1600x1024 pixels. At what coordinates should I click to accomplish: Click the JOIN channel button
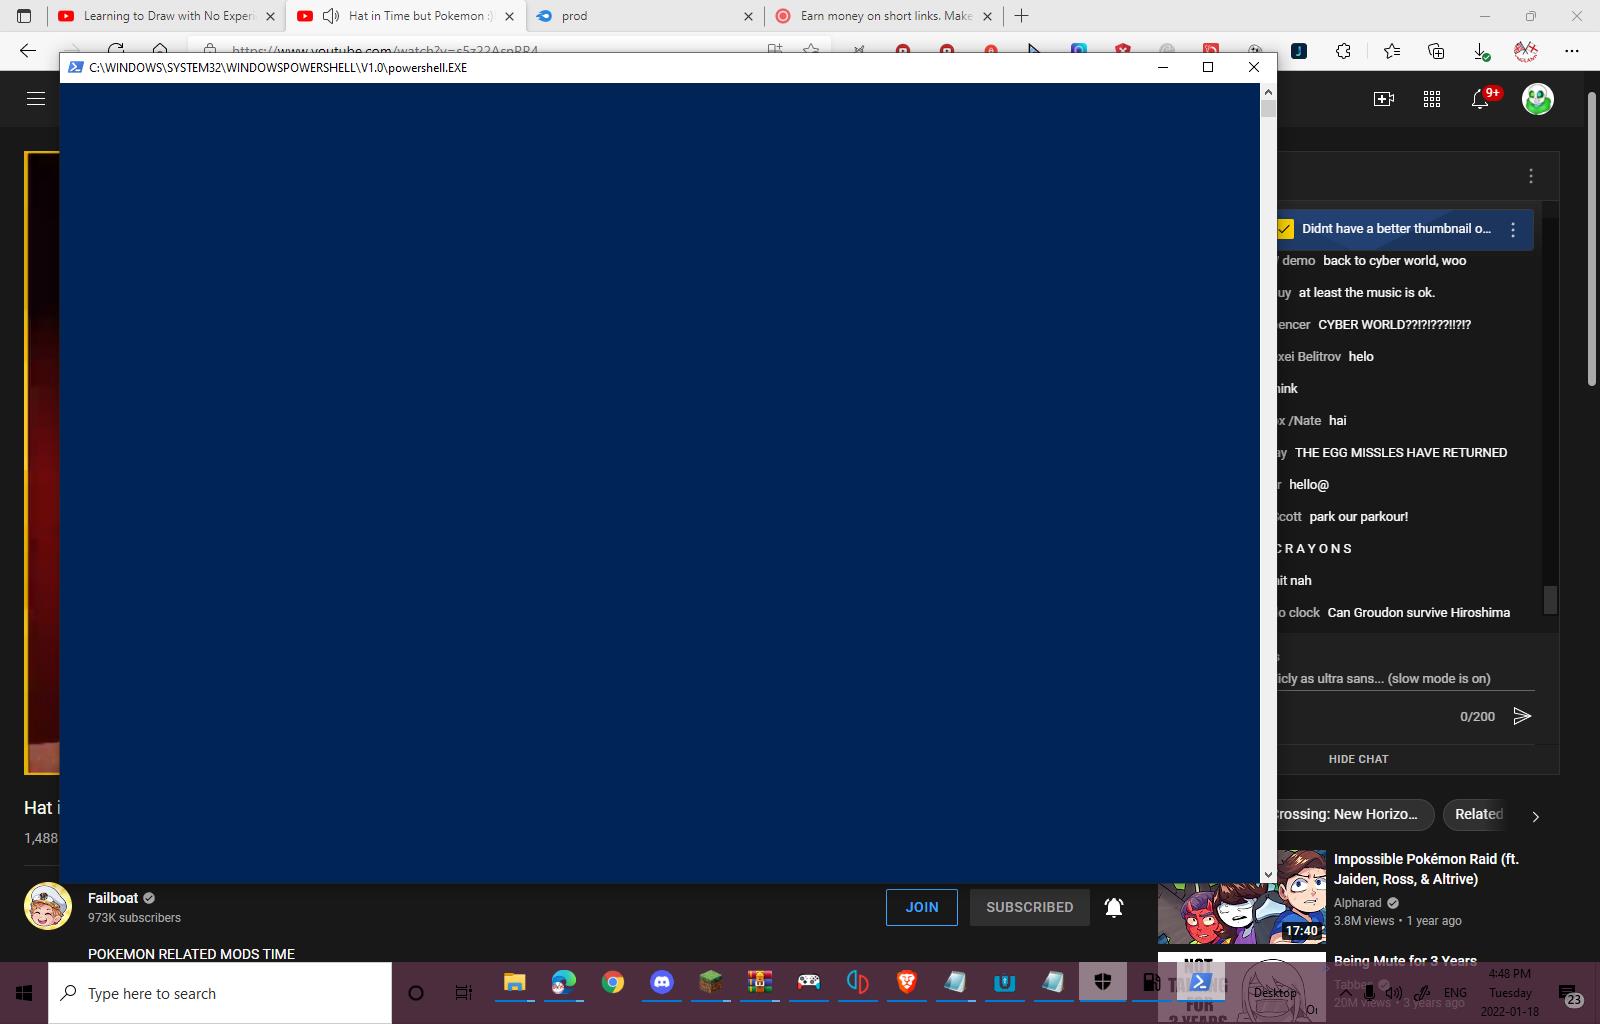(921, 907)
